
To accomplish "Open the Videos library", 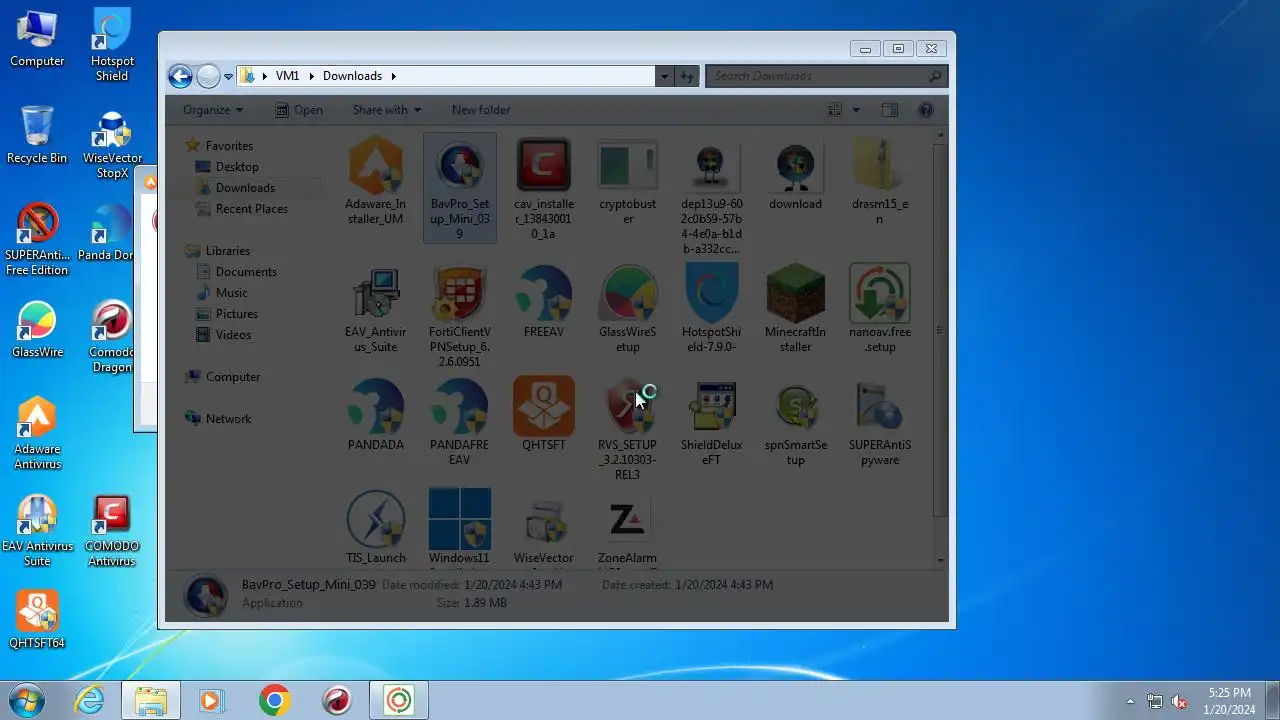I will 233,335.
